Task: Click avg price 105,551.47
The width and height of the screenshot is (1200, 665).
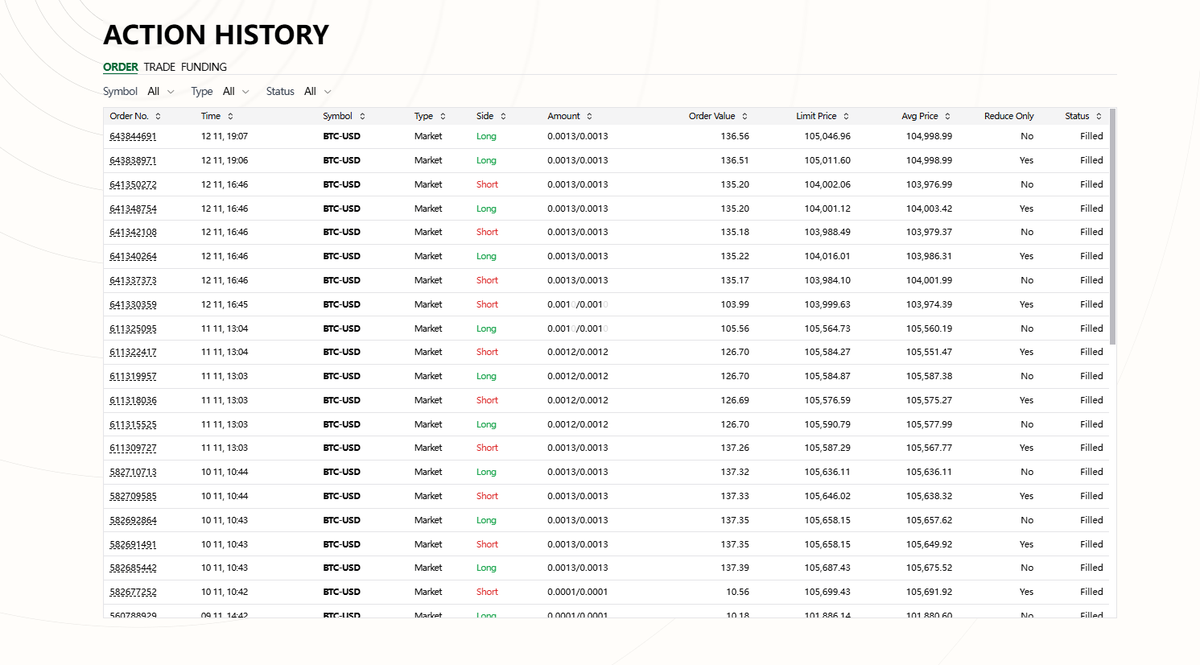Action: click(x=929, y=352)
